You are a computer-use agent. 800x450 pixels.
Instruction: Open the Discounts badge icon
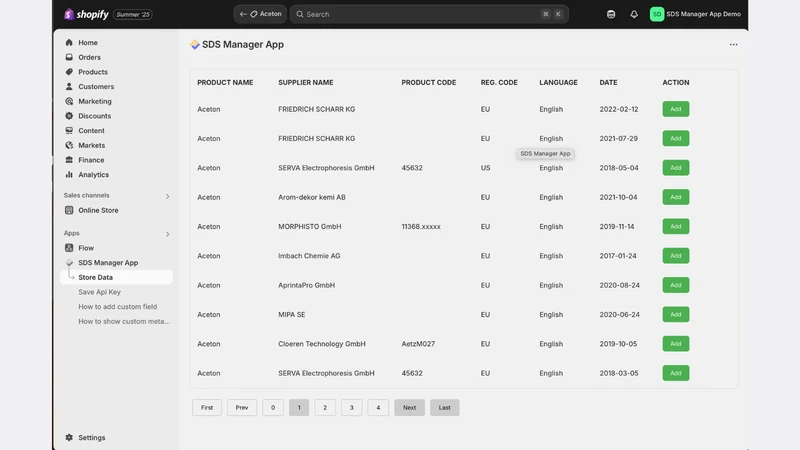[x=69, y=116]
